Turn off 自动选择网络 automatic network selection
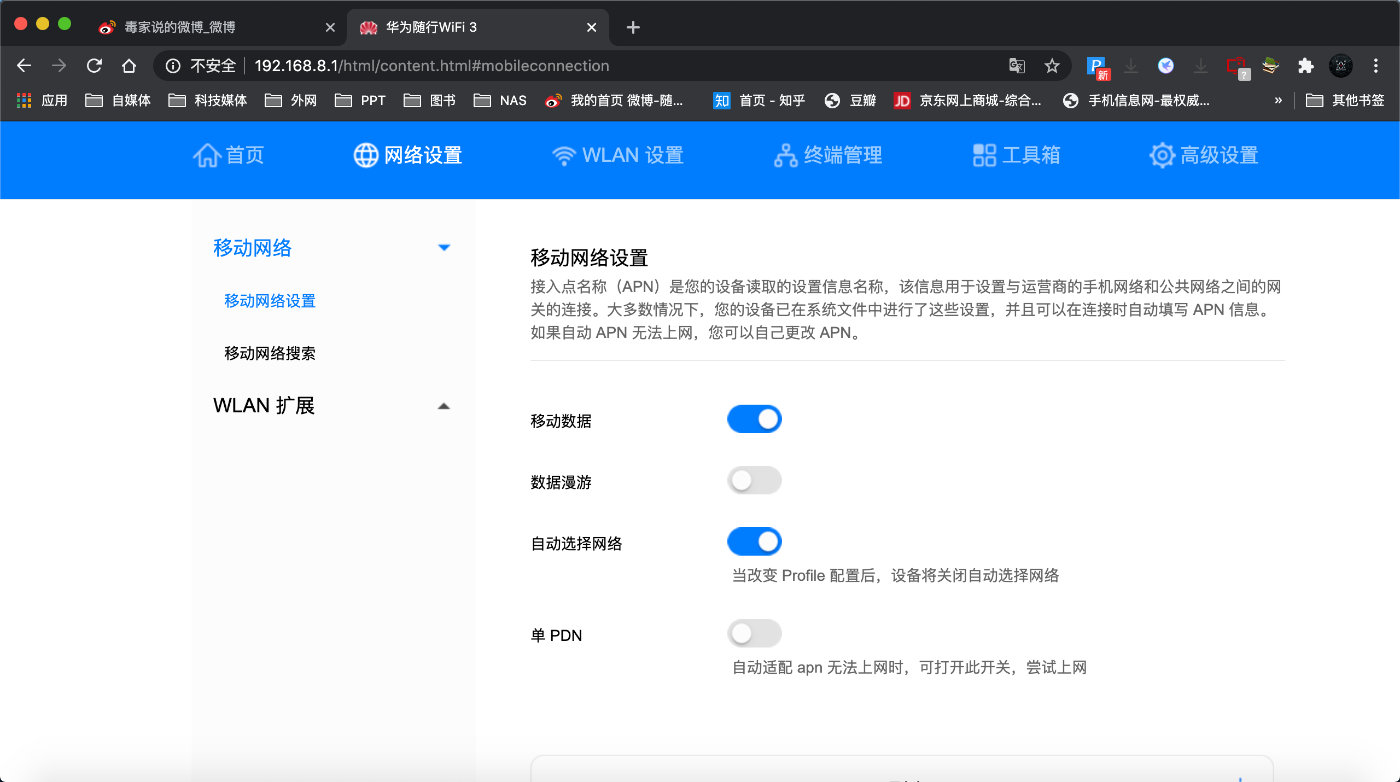 point(754,541)
